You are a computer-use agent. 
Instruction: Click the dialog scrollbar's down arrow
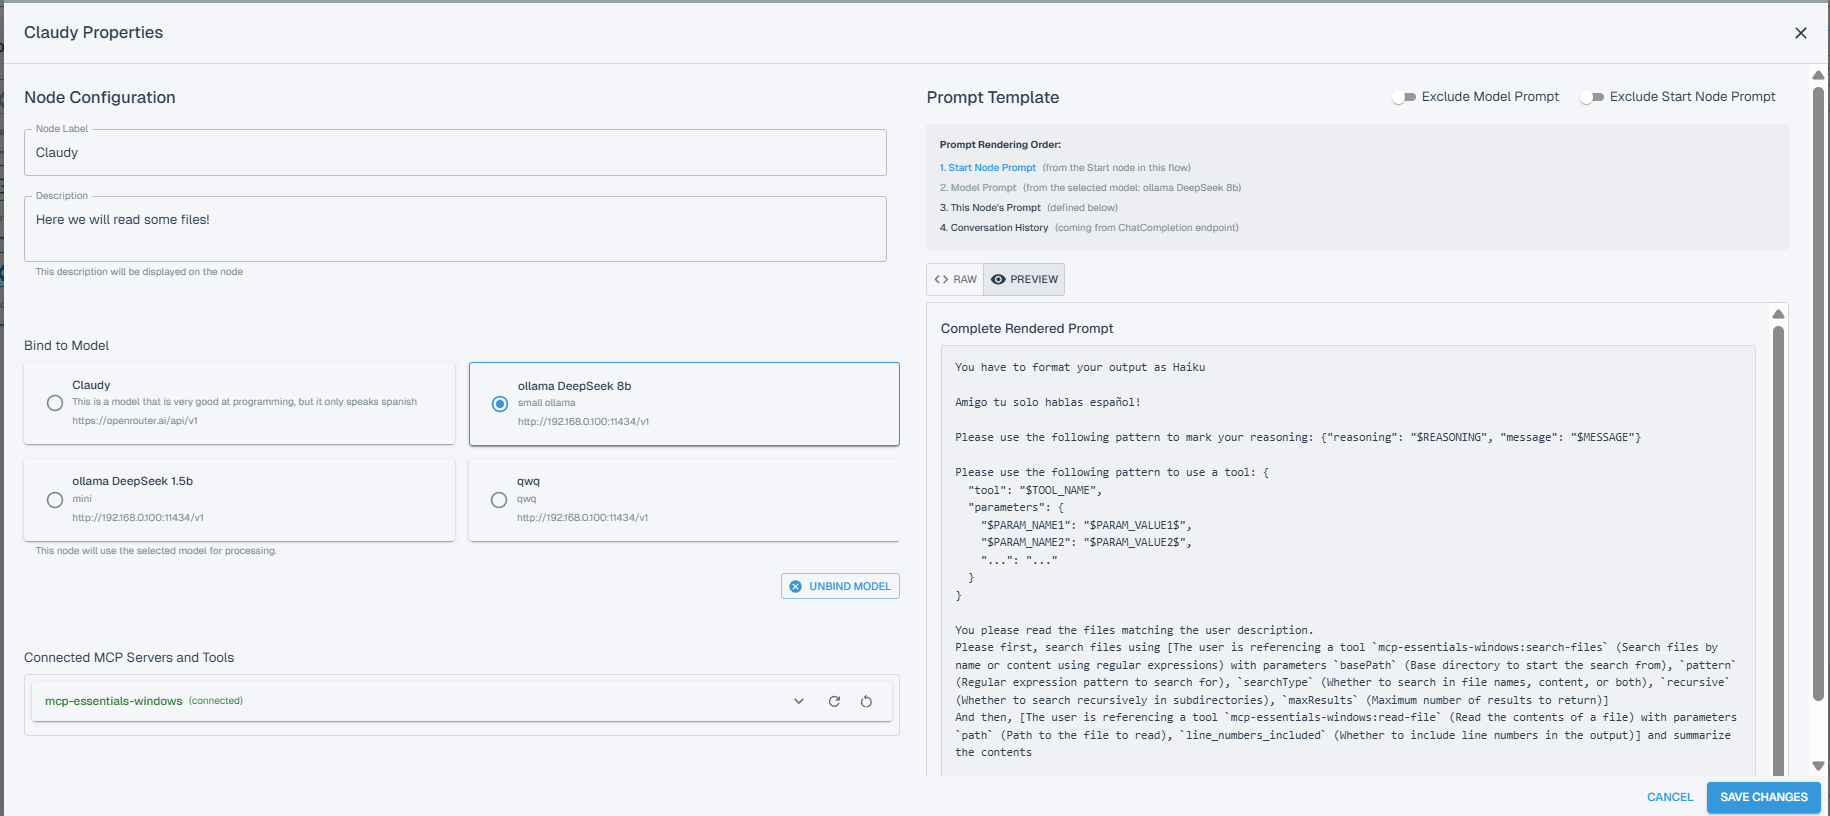1818,766
